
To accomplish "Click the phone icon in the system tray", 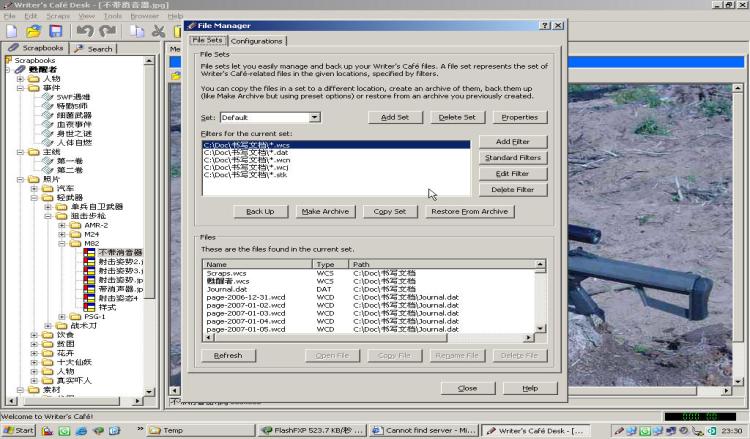I will tap(698, 430).
